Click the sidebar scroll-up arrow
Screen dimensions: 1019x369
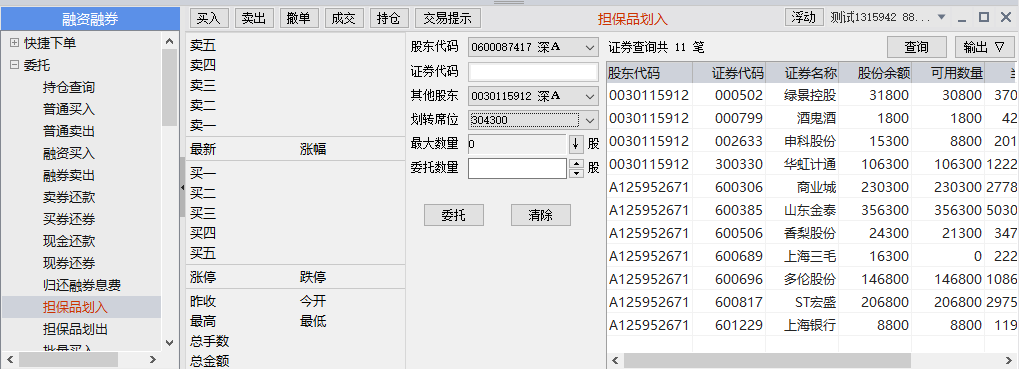170,41
